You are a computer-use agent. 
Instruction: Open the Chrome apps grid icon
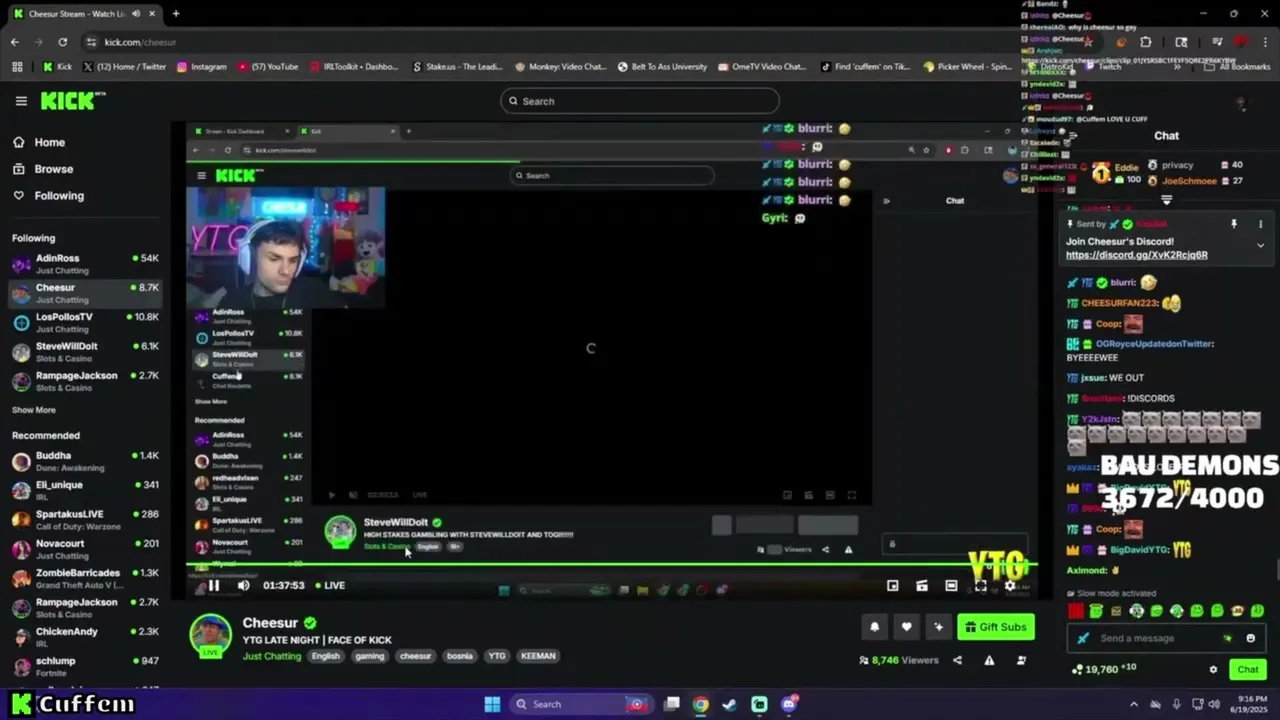click(x=17, y=67)
